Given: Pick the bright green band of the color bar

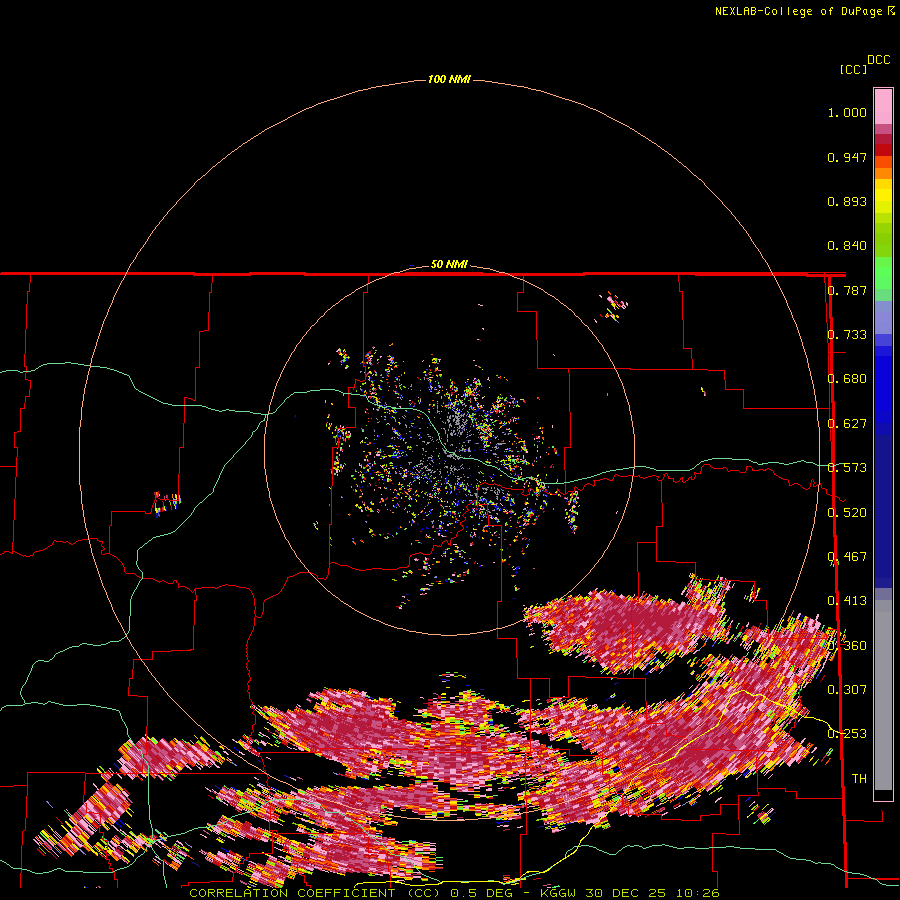Looking at the screenshot, I should point(883,273).
